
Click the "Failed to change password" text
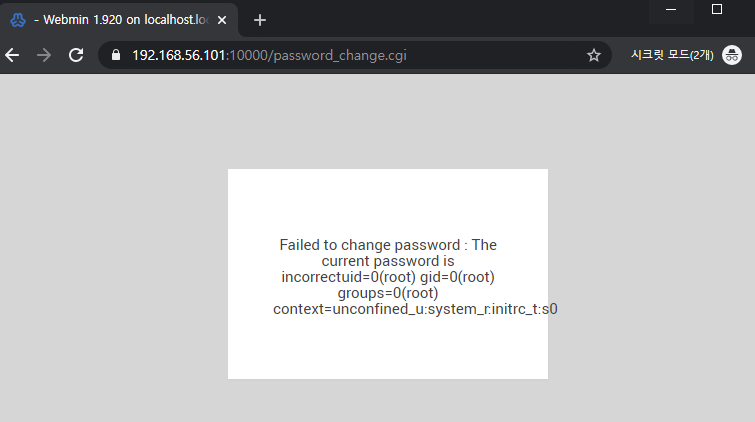(x=370, y=245)
